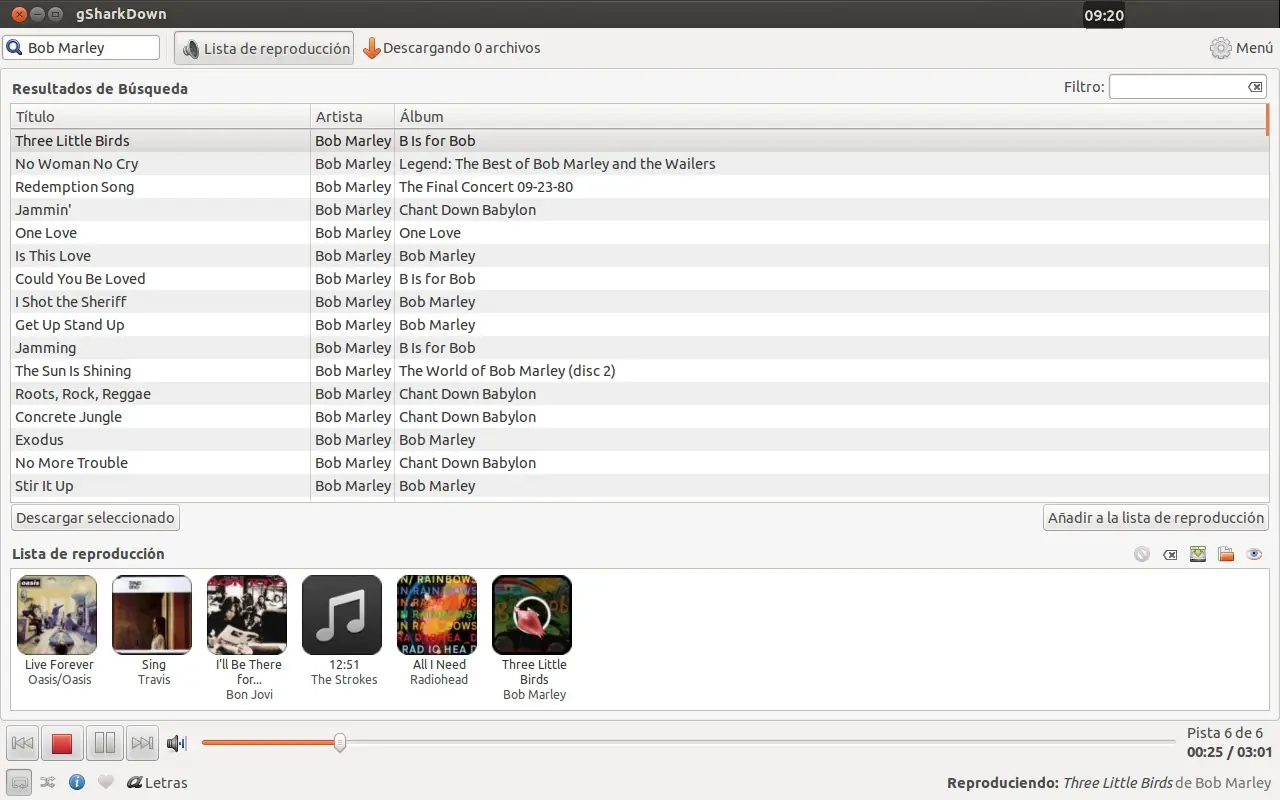Toggle the eye view icon in playlist
This screenshot has height=800, width=1280.
1255,554
